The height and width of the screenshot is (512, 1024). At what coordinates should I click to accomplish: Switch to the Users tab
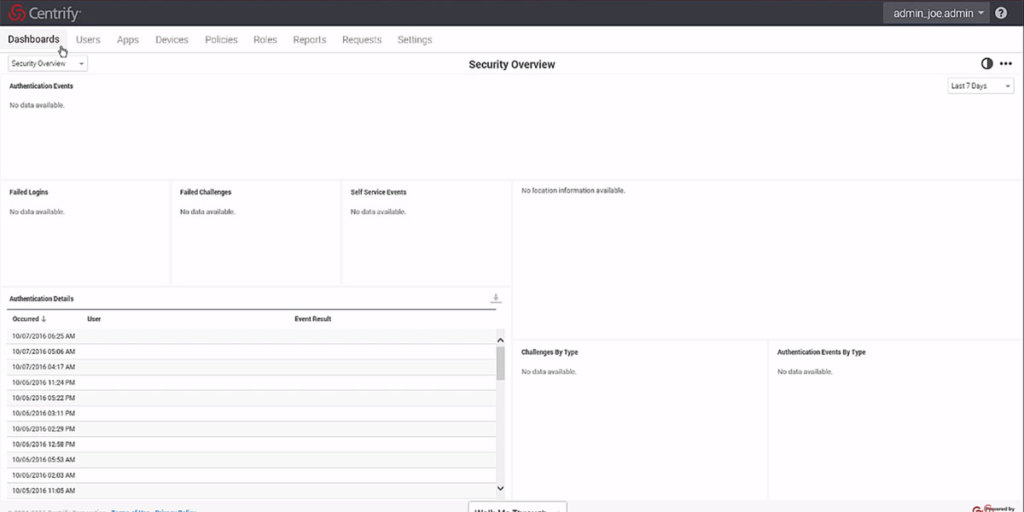(x=88, y=40)
